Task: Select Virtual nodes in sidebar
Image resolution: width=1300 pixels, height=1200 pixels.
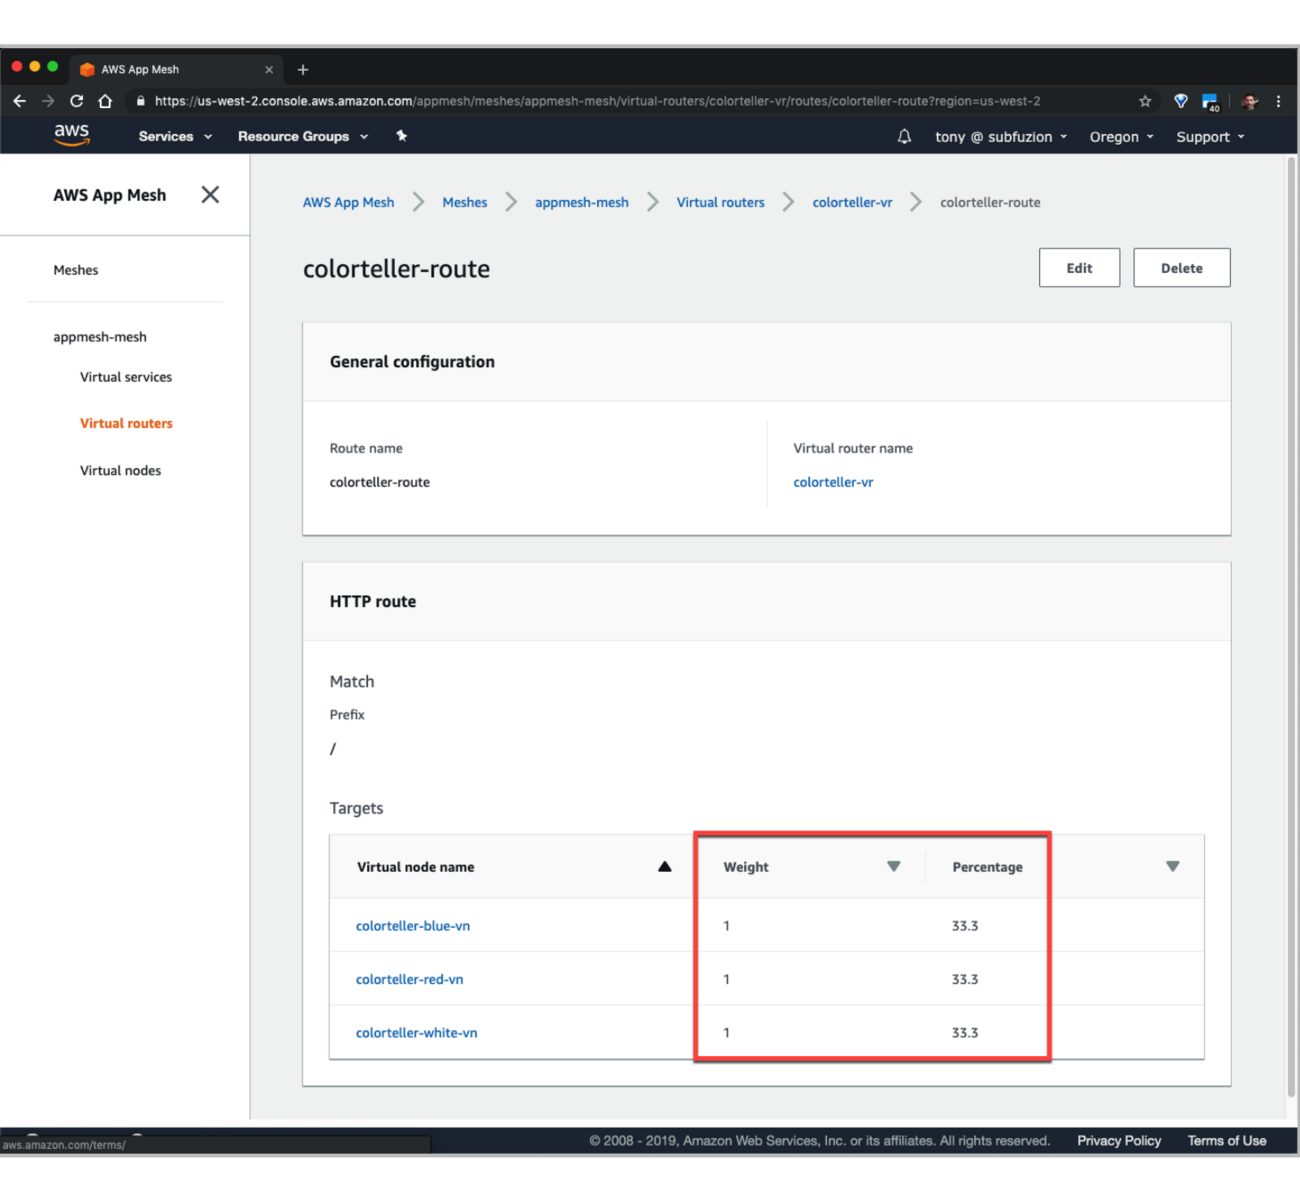Action: pos(120,471)
